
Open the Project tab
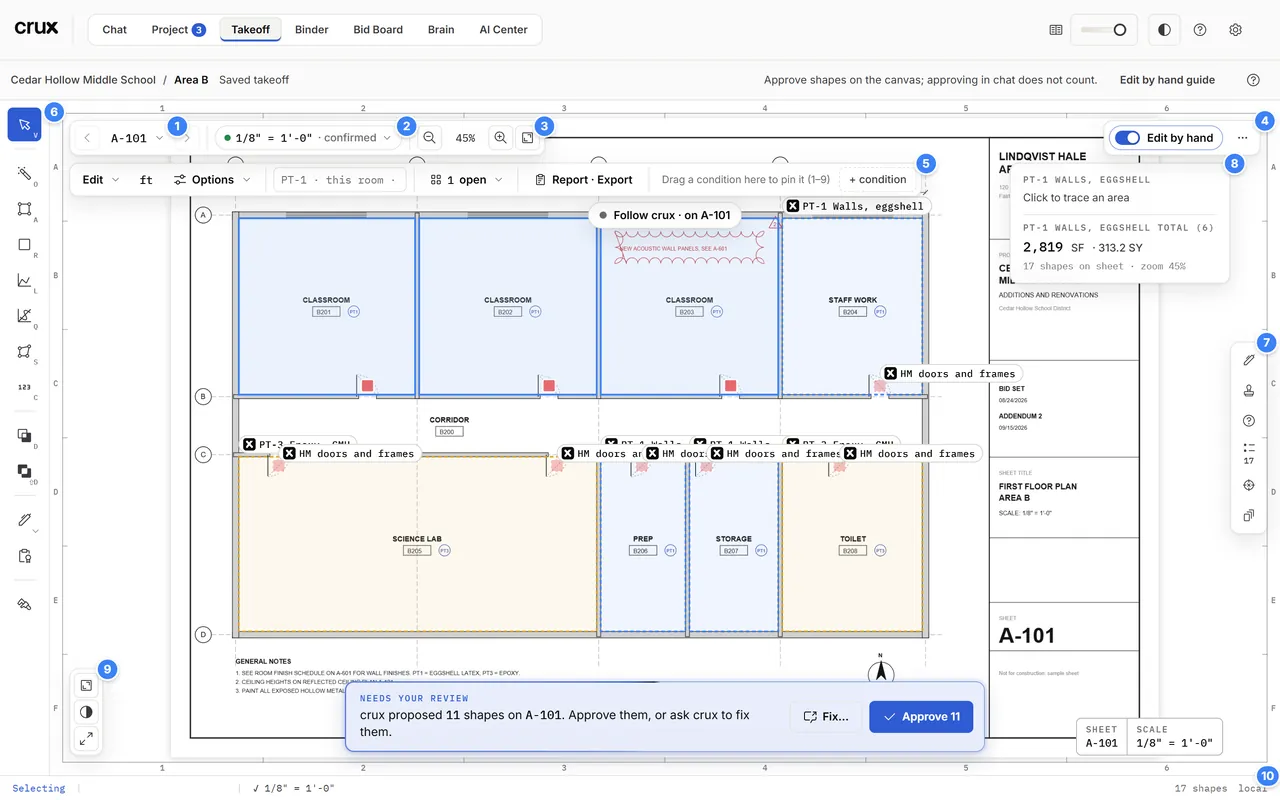tap(178, 30)
